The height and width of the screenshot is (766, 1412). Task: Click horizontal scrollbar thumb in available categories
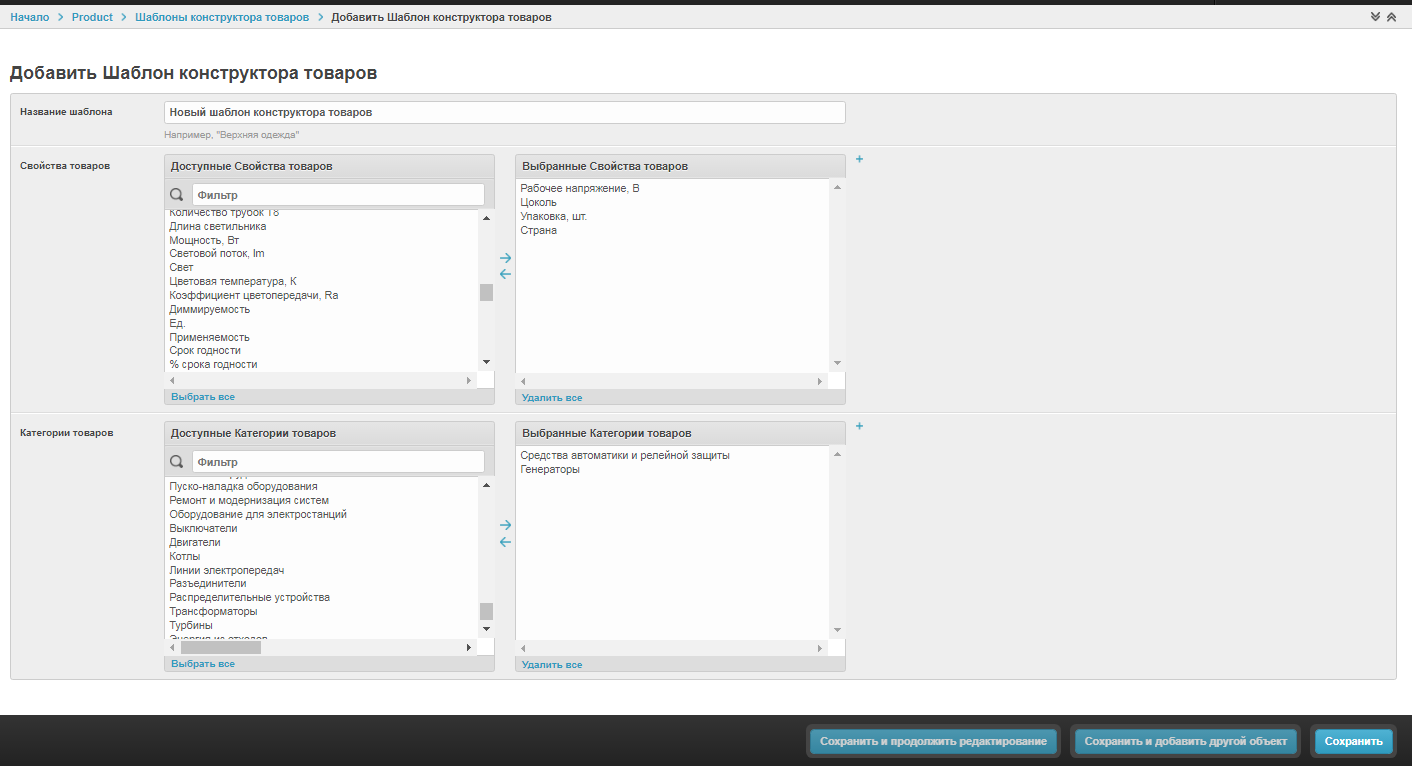pyautogui.click(x=221, y=648)
